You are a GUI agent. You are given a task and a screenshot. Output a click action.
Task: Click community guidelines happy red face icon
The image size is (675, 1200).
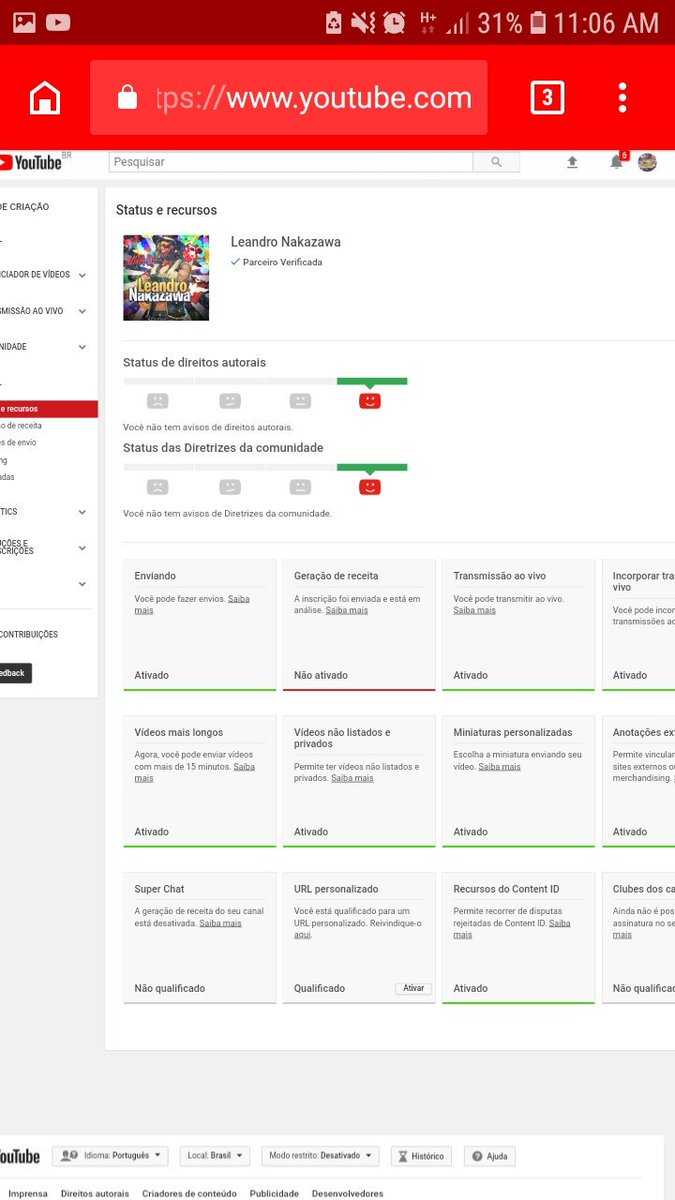370,487
